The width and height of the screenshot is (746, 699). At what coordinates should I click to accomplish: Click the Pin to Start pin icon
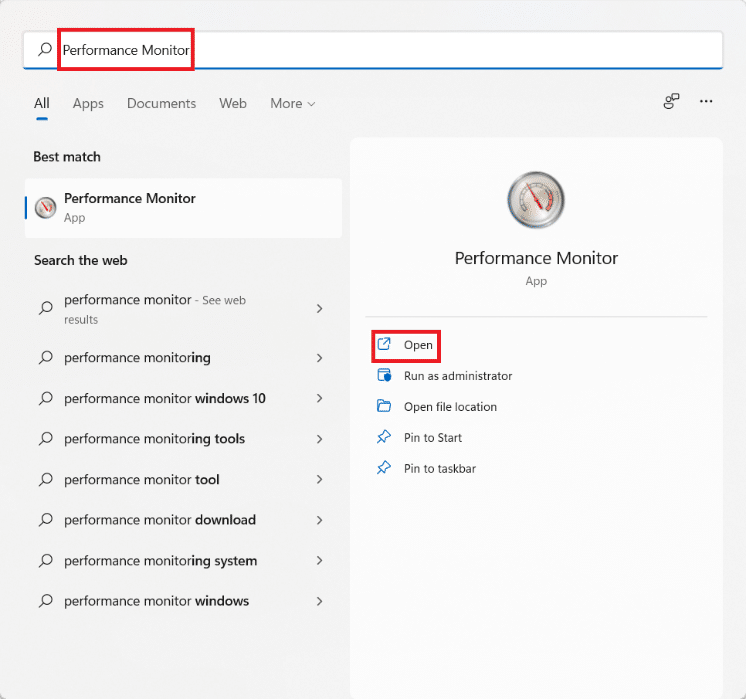(383, 438)
